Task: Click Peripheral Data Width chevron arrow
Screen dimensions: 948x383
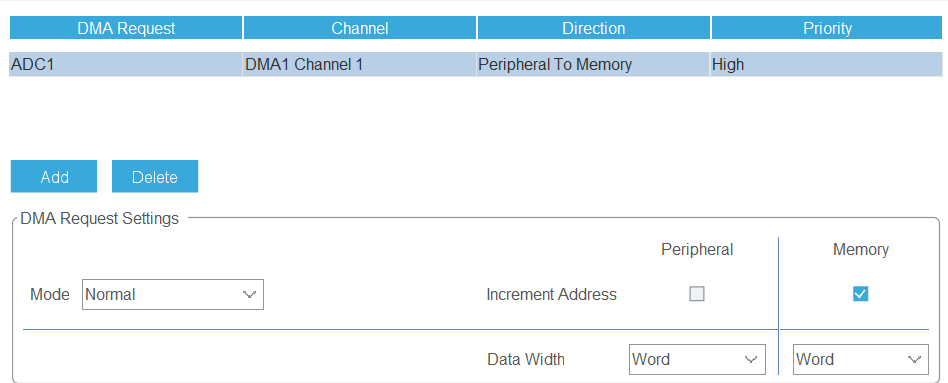Action: pos(751,359)
